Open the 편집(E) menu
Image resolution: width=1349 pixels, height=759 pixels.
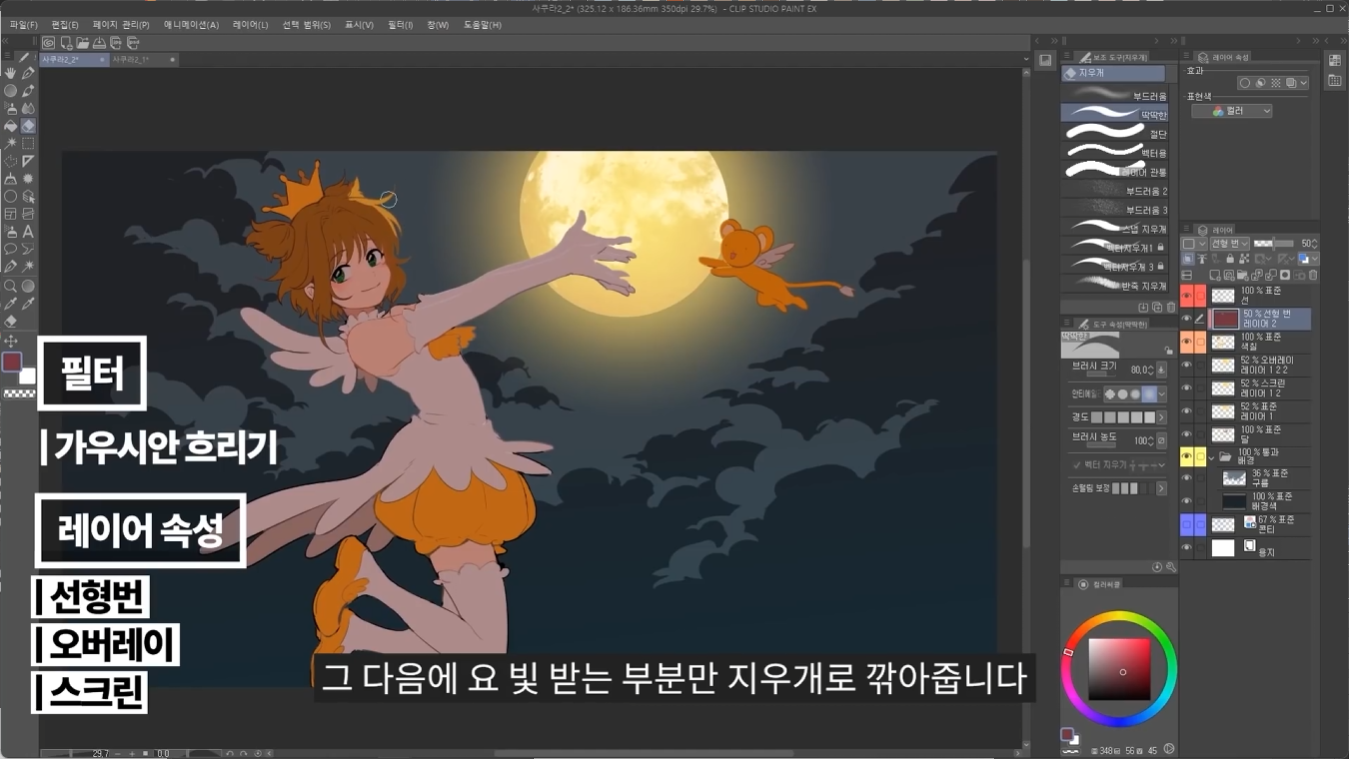tap(65, 24)
